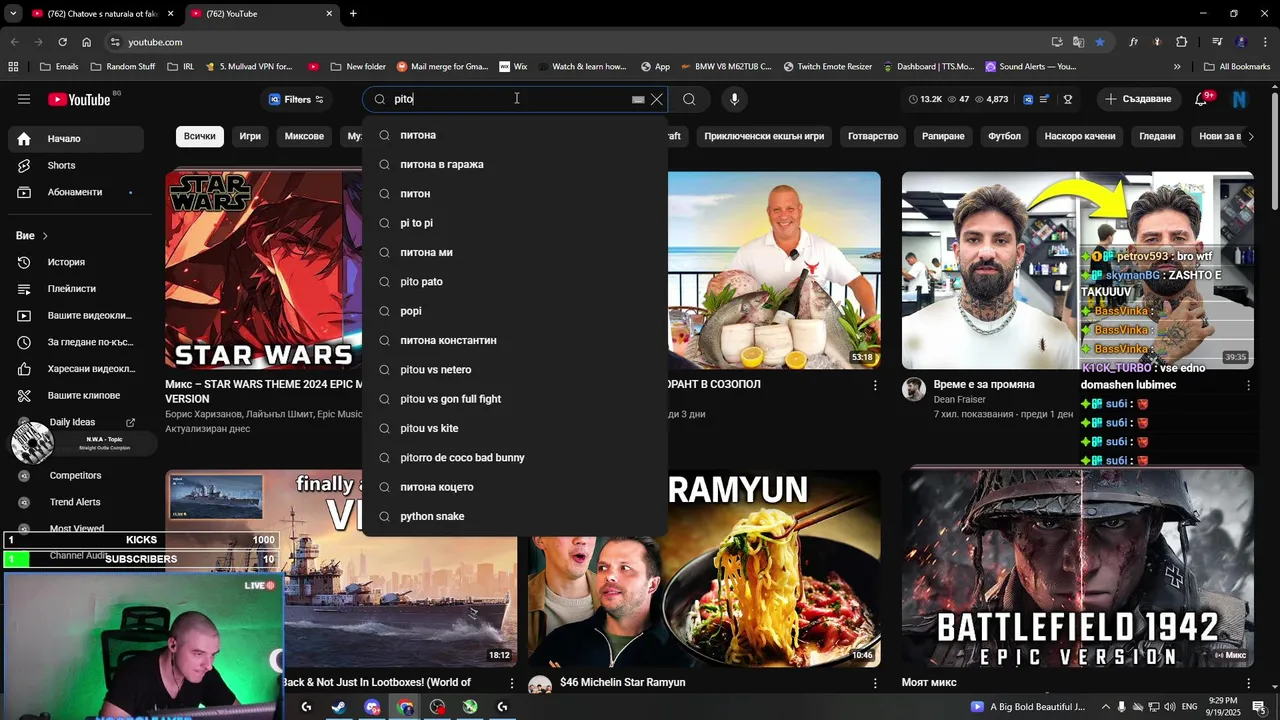
Task: Open the Filters toggle button
Action: (296, 99)
